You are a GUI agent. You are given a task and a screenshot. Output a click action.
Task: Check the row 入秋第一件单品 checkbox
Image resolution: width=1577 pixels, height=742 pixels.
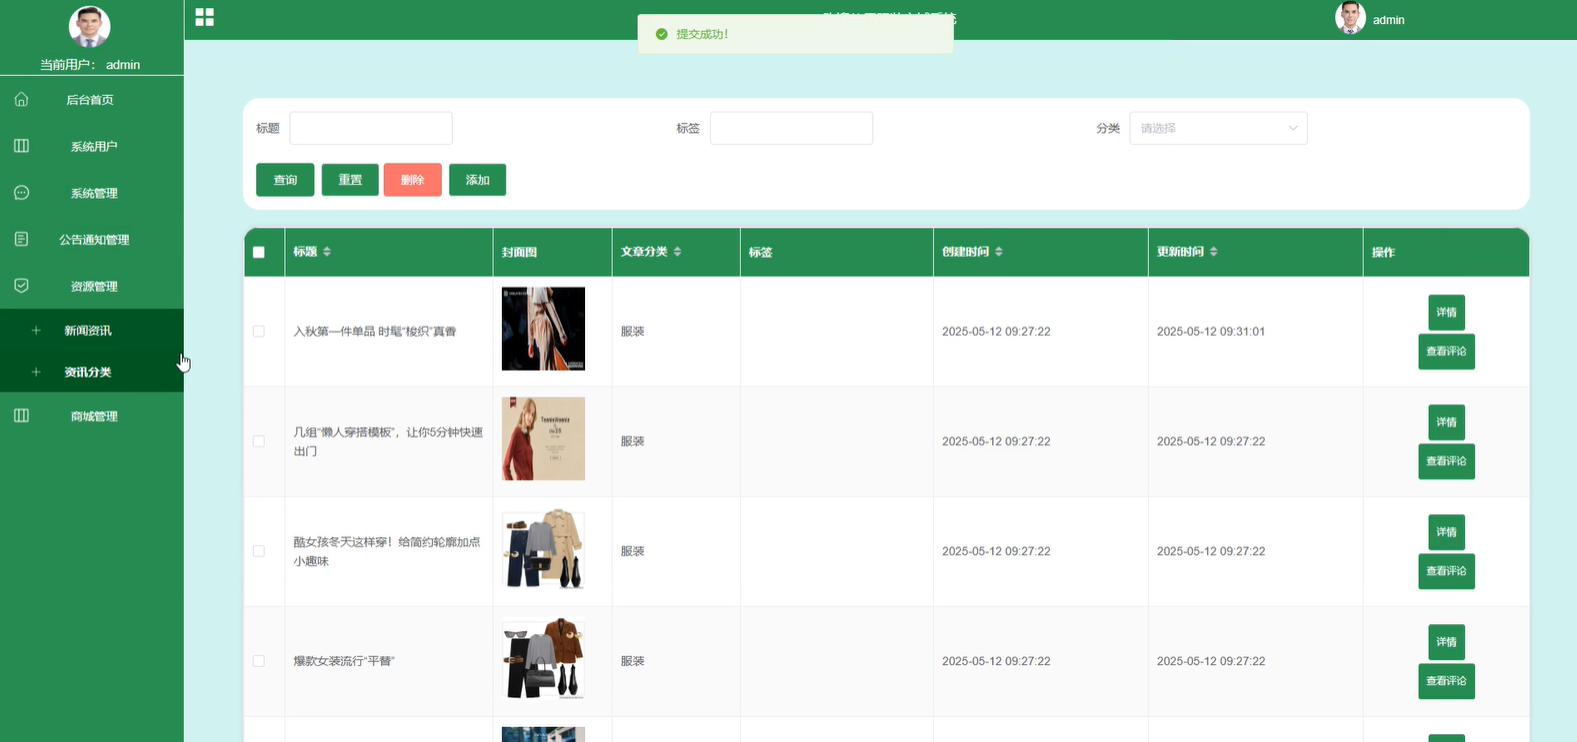click(259, 331)
